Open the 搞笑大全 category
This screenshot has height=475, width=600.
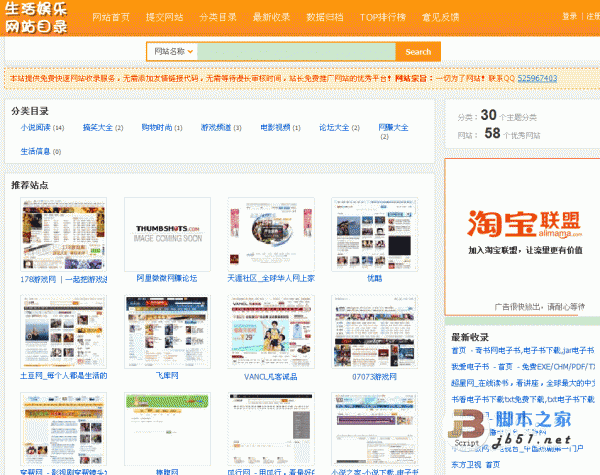[x=98, y=127]
